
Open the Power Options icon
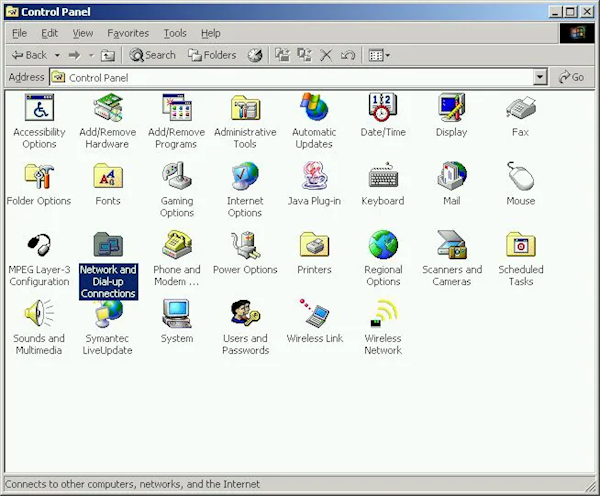coord(245,246)
